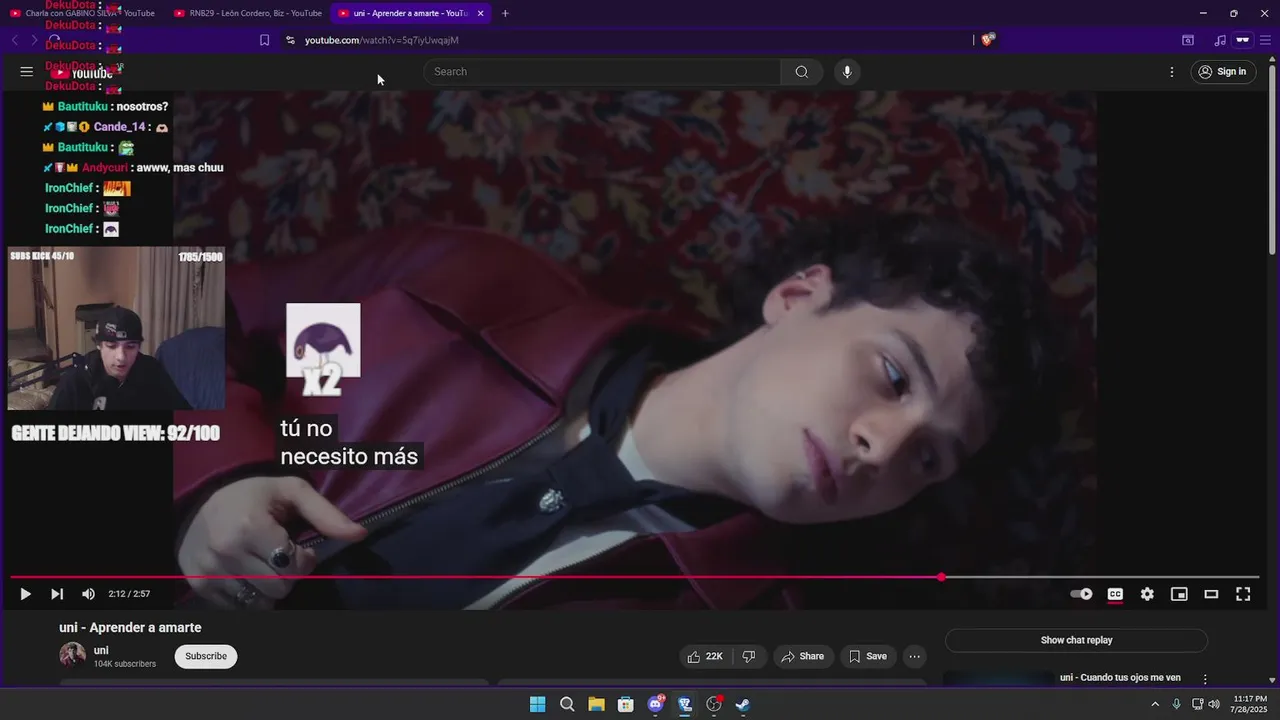Image resolution: width=1280 pixels, height=720 pixels.
Task: Dislike the video
Action: click(x=748, y=657)
